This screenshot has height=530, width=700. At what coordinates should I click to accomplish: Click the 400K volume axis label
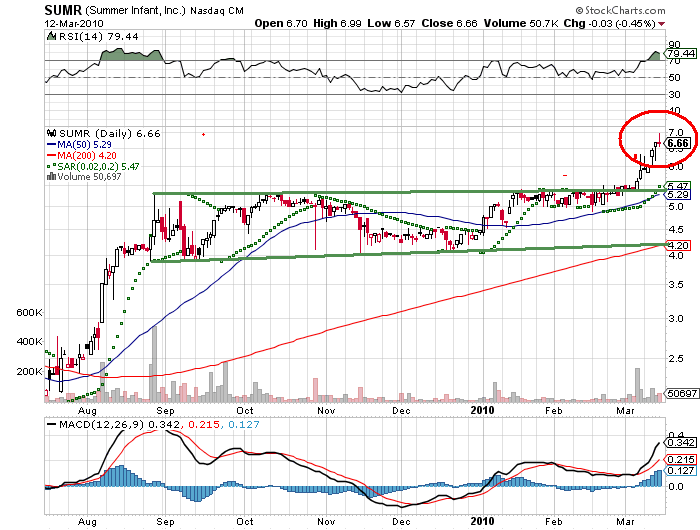point(29,342)
